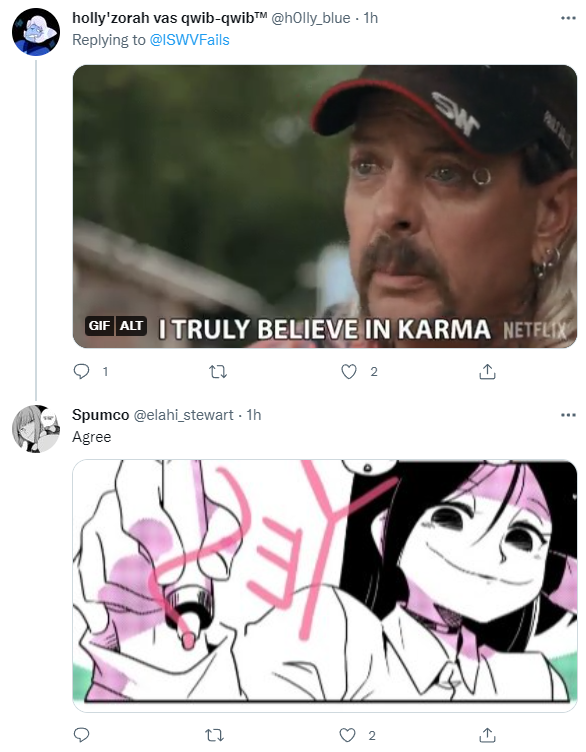The image size is (586, 752).
Task: Like the tweet from @h0lly_blue
Action: pos(349,371)
